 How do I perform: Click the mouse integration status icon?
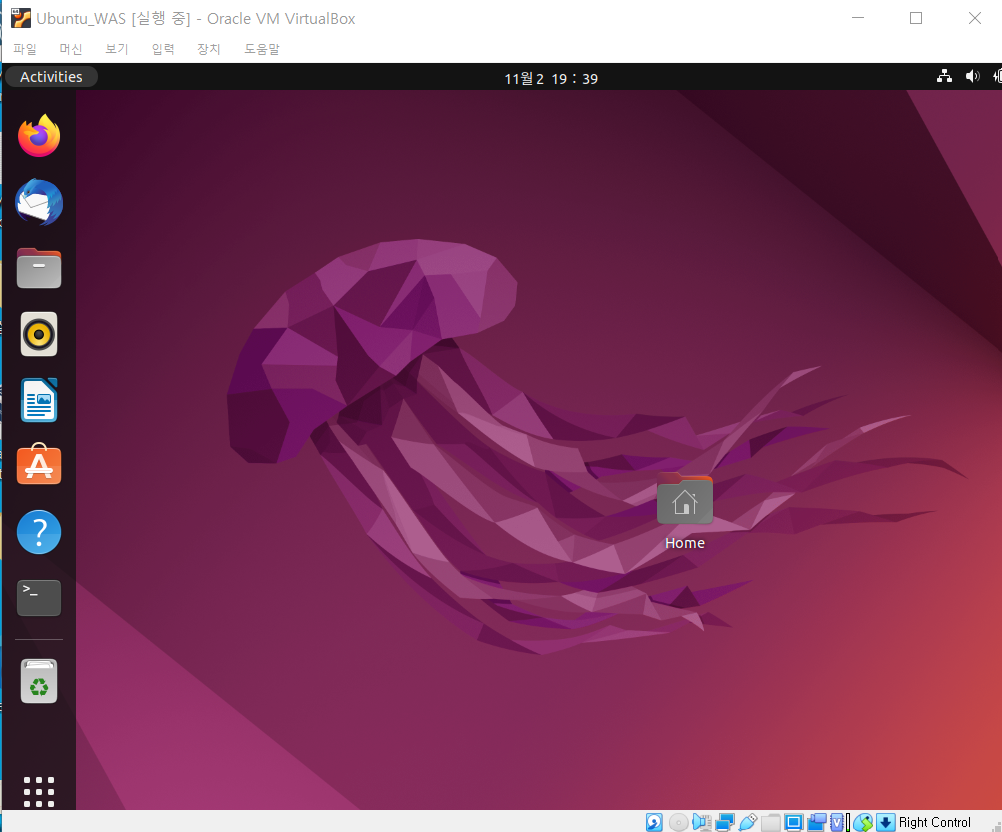tap(863, 822)
